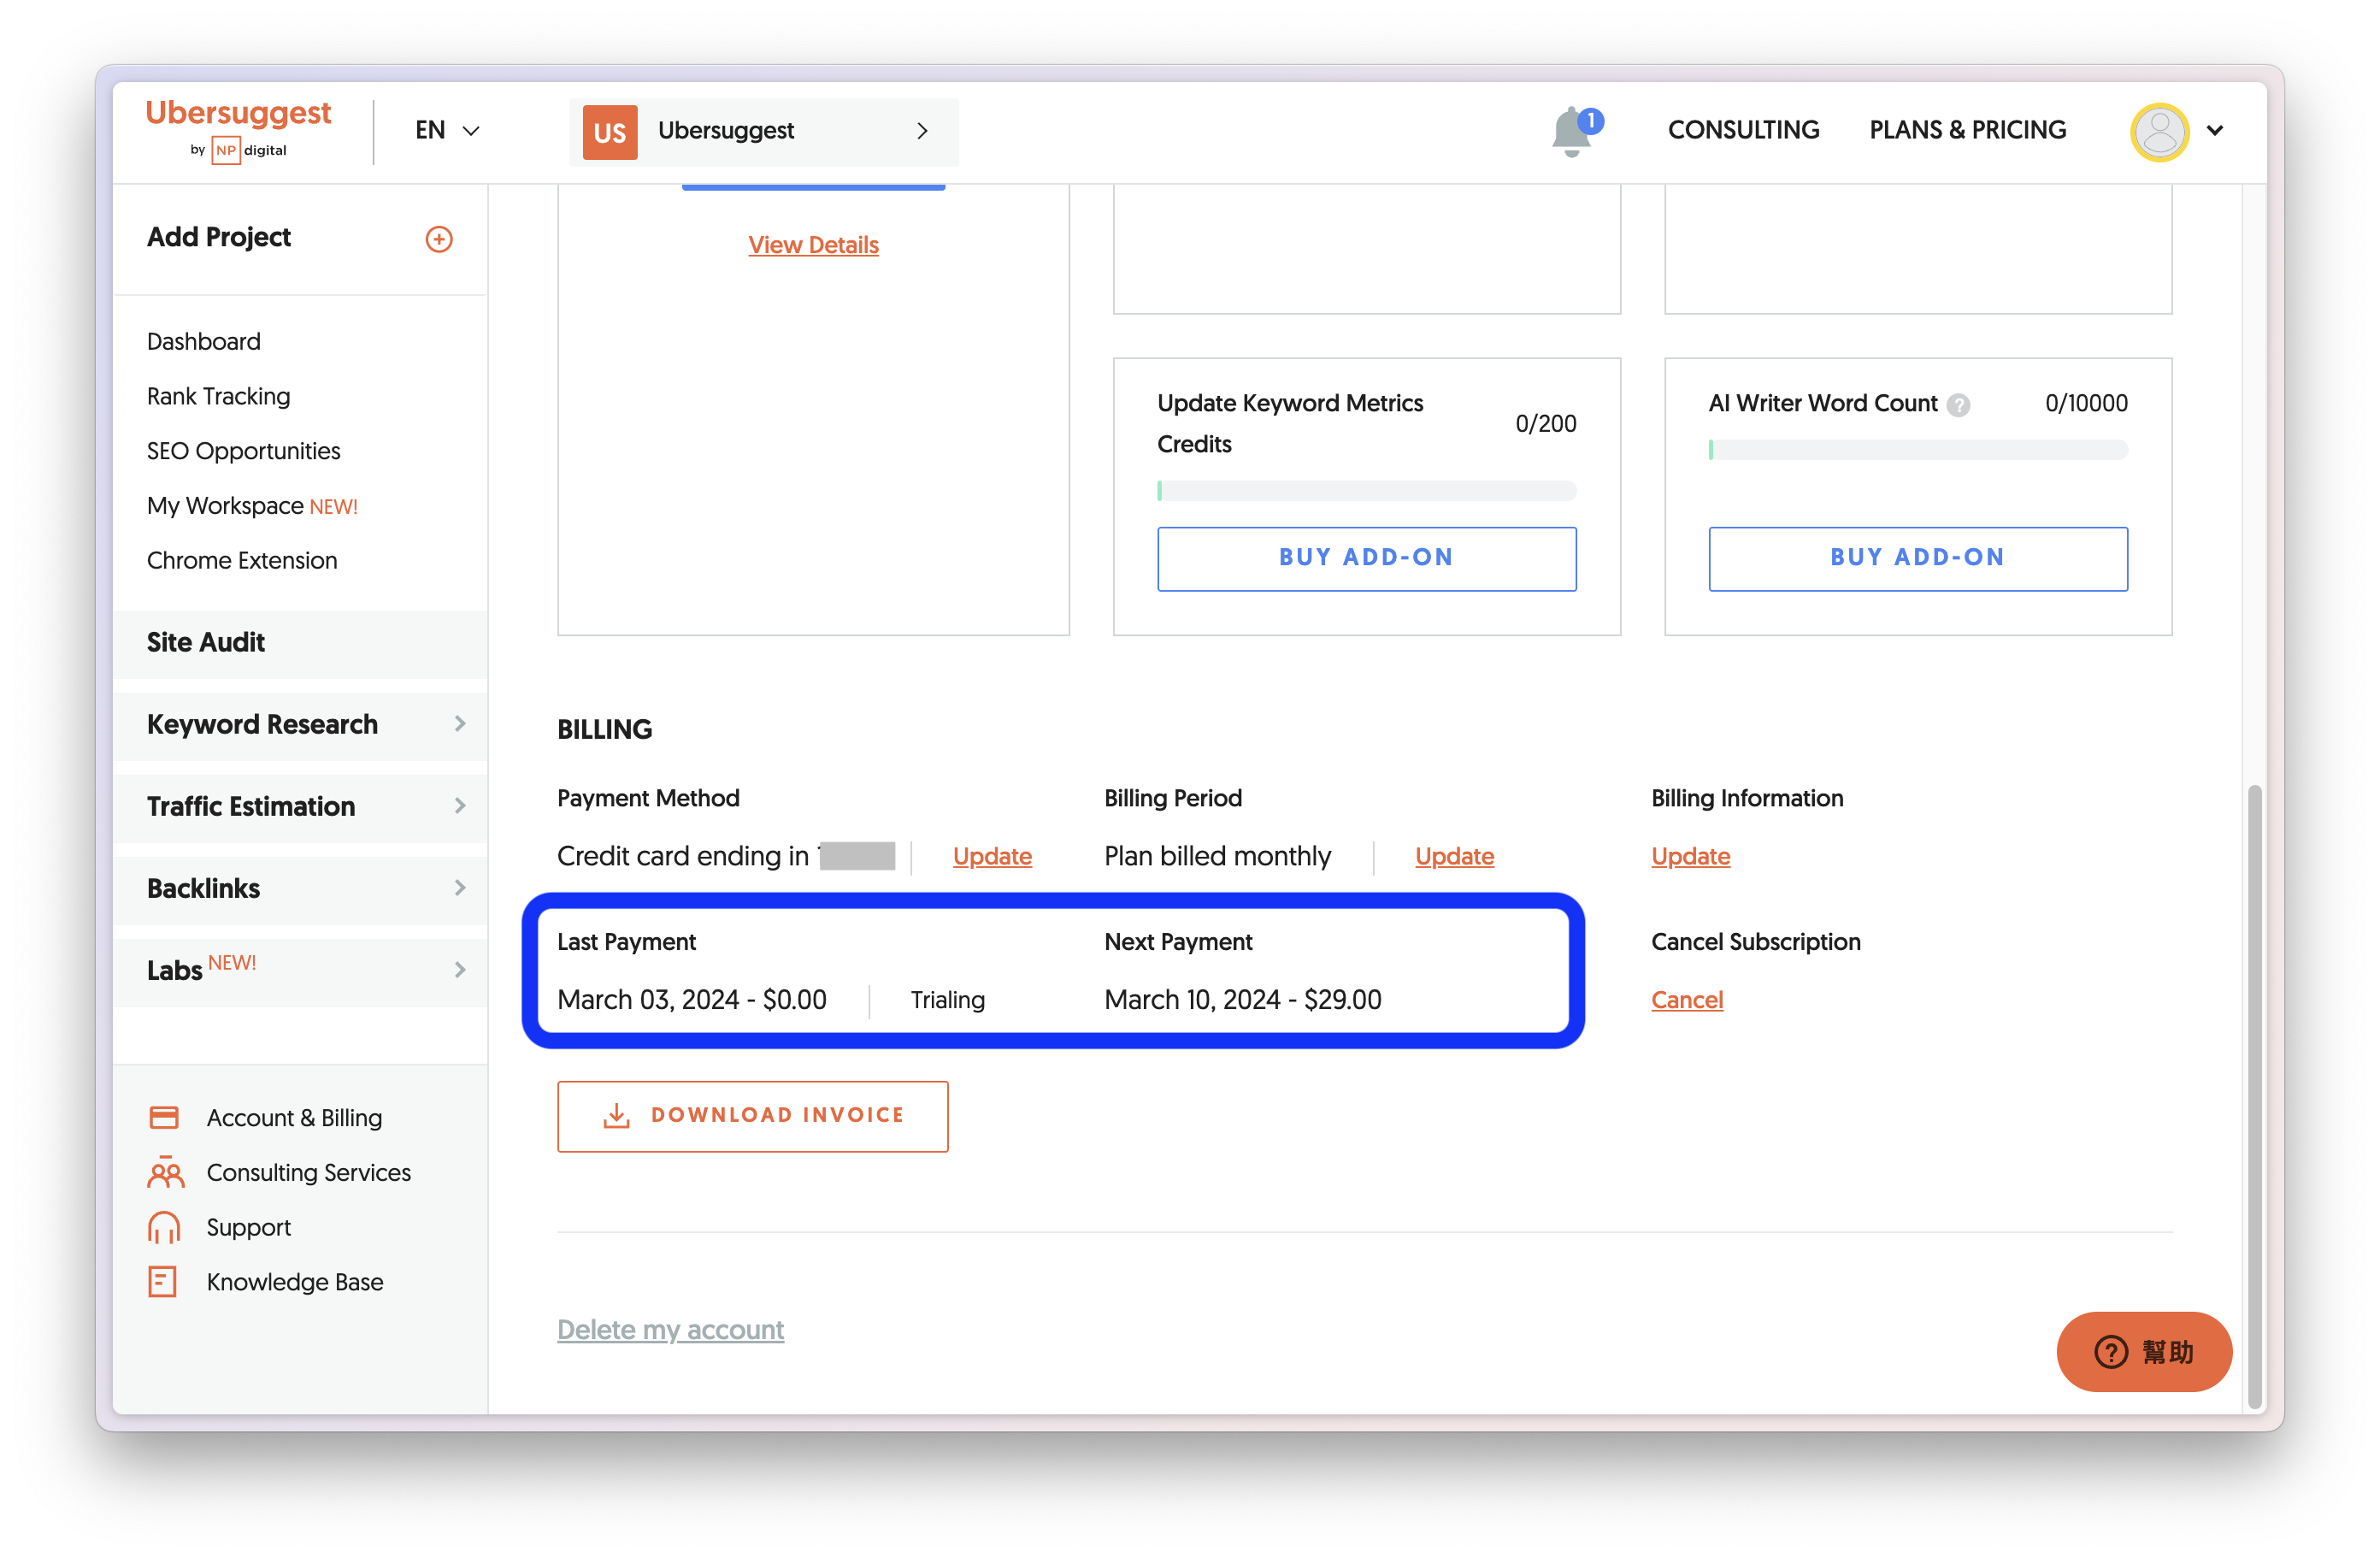Open Knowledge Base document icon

(163, 1282)
